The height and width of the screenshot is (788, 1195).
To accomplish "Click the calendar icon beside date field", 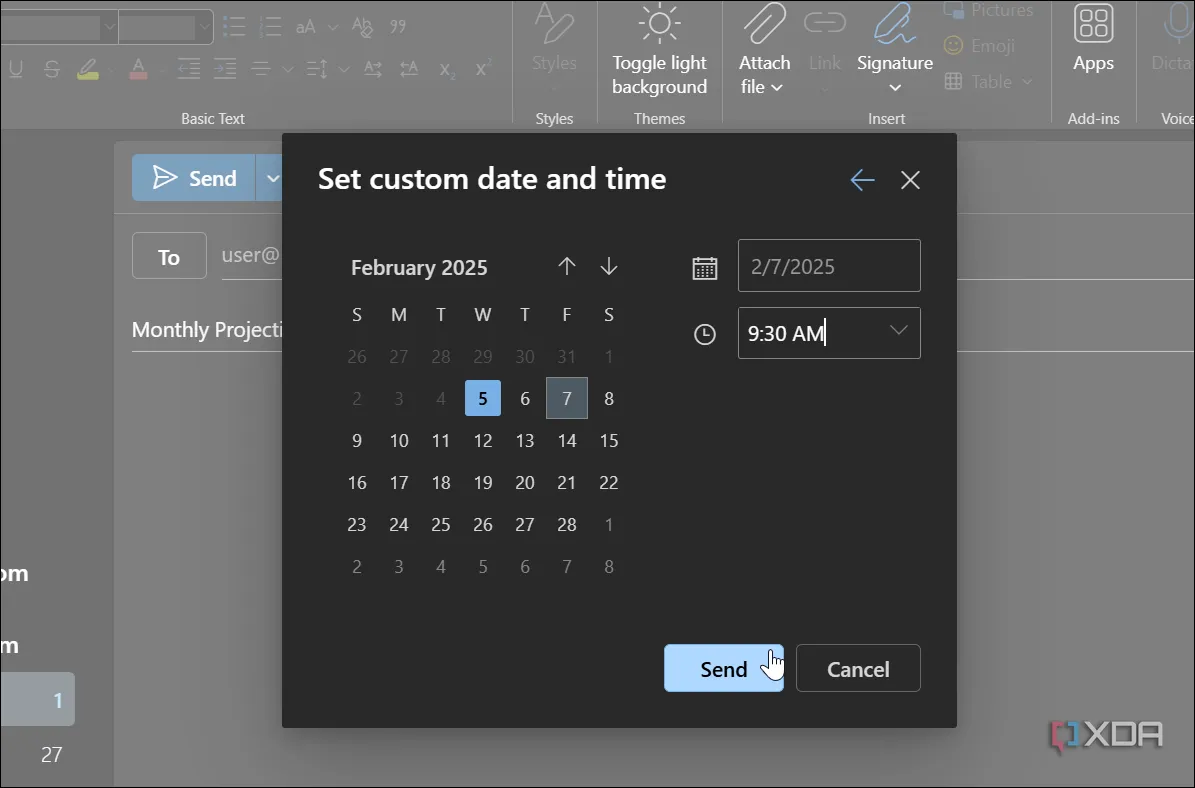I will pos(705,268).
